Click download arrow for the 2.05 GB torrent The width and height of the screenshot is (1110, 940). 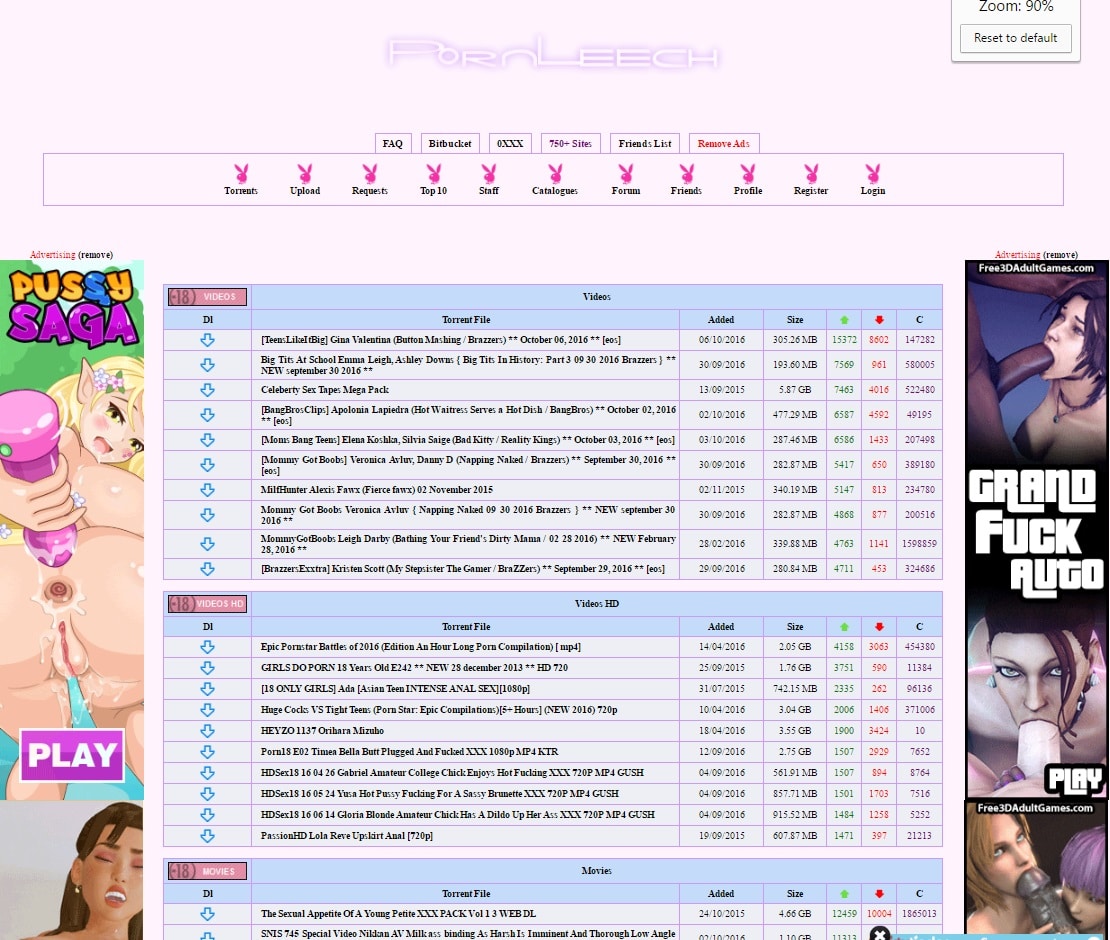pos(207,647)
